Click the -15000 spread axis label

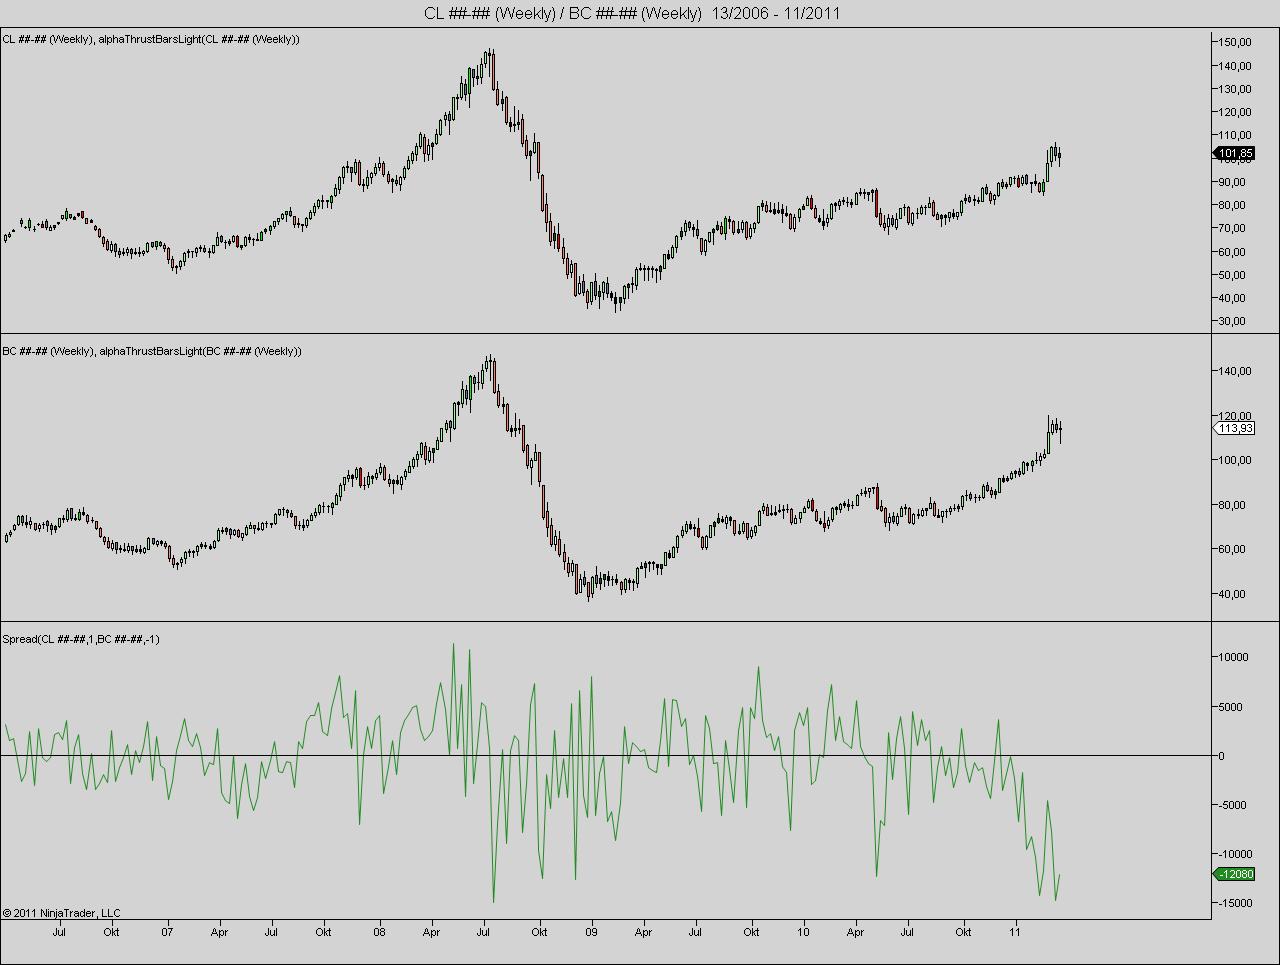coord(1235,903)
